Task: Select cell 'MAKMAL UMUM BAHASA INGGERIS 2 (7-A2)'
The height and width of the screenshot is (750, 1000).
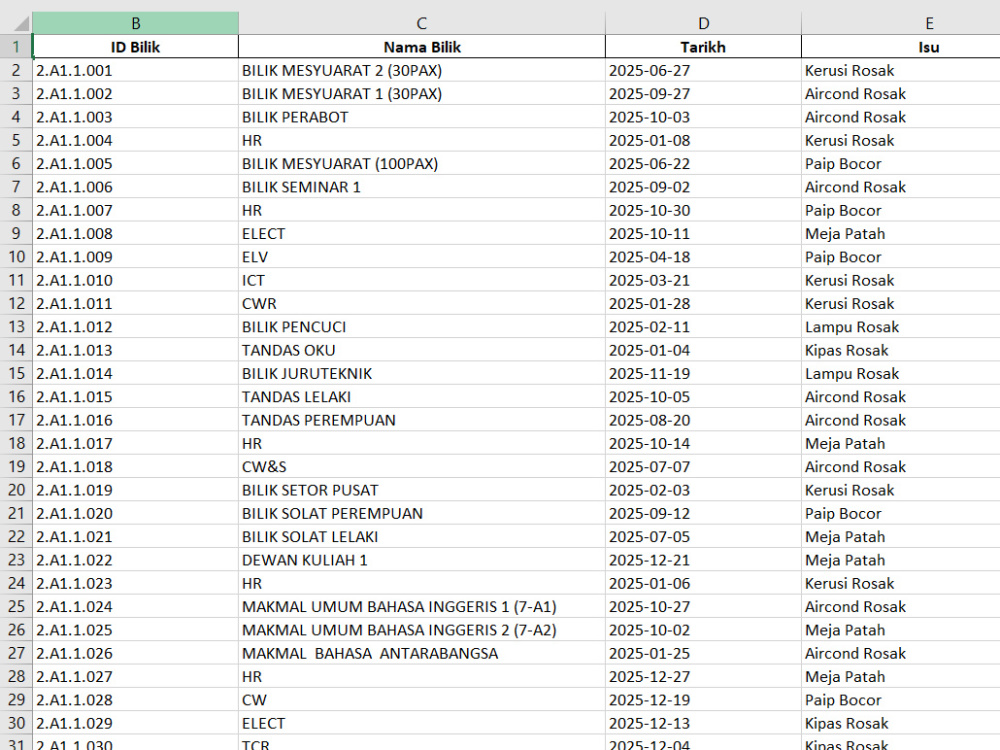Action: 422,630
